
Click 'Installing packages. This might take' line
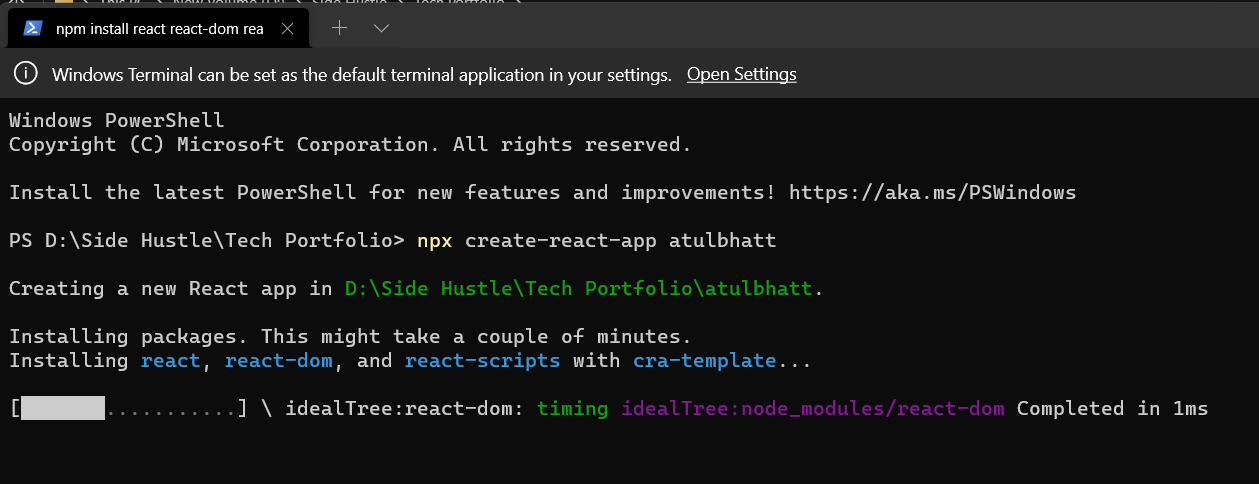tap(350, 336)
